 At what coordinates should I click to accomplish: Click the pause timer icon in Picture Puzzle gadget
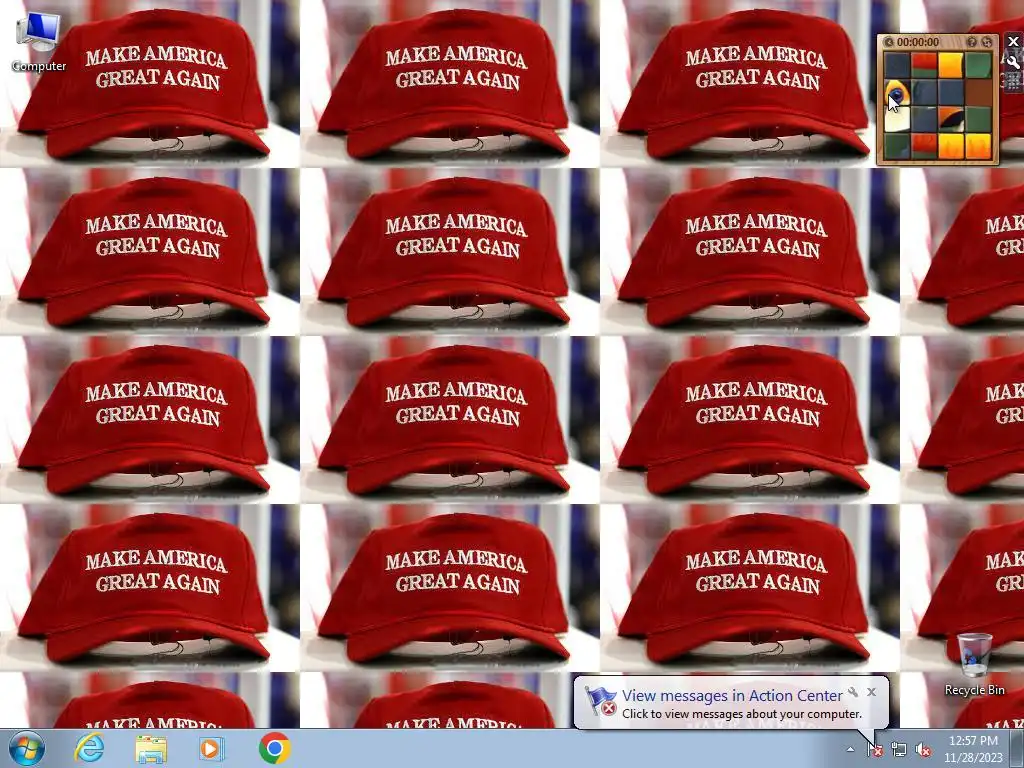(888, 42)
